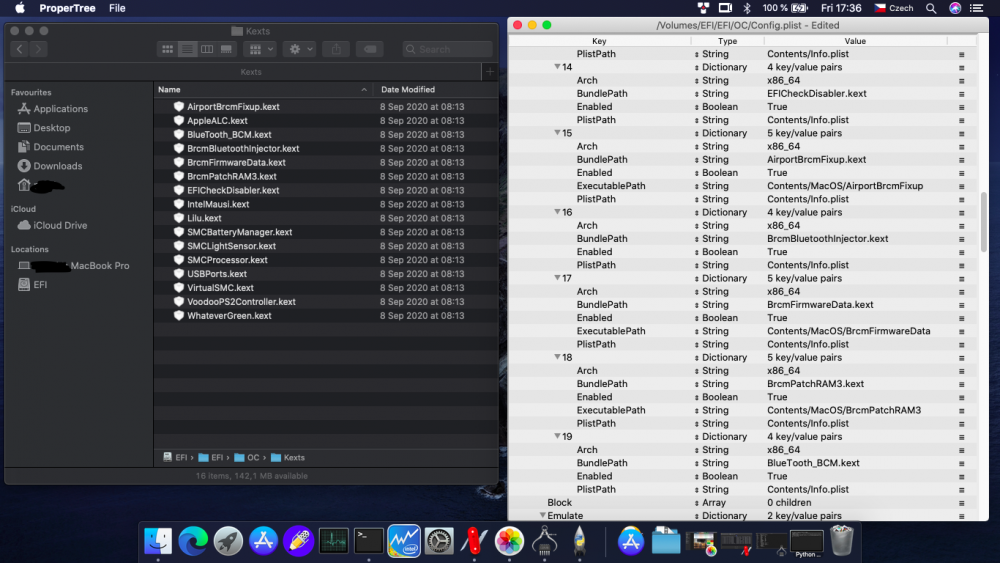The height and width of the screenshot is (563, 1000).
Task: Collapse the Emulate dictionary
Action: click(x=543, y=515)
